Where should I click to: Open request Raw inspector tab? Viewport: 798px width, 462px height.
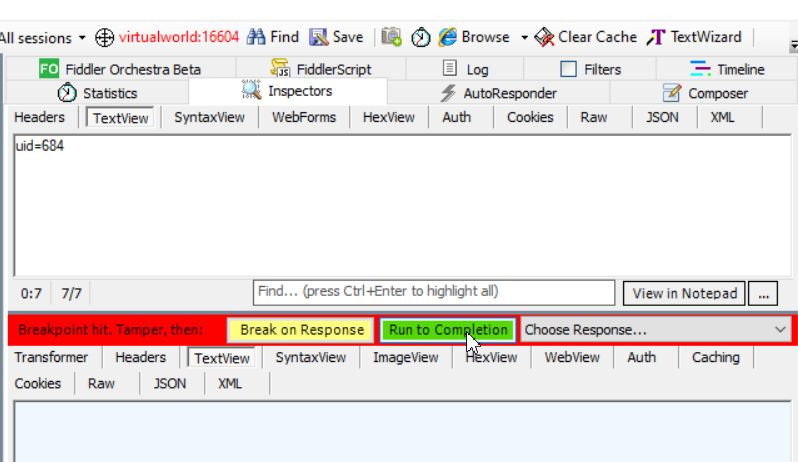(x=593, y=118)
